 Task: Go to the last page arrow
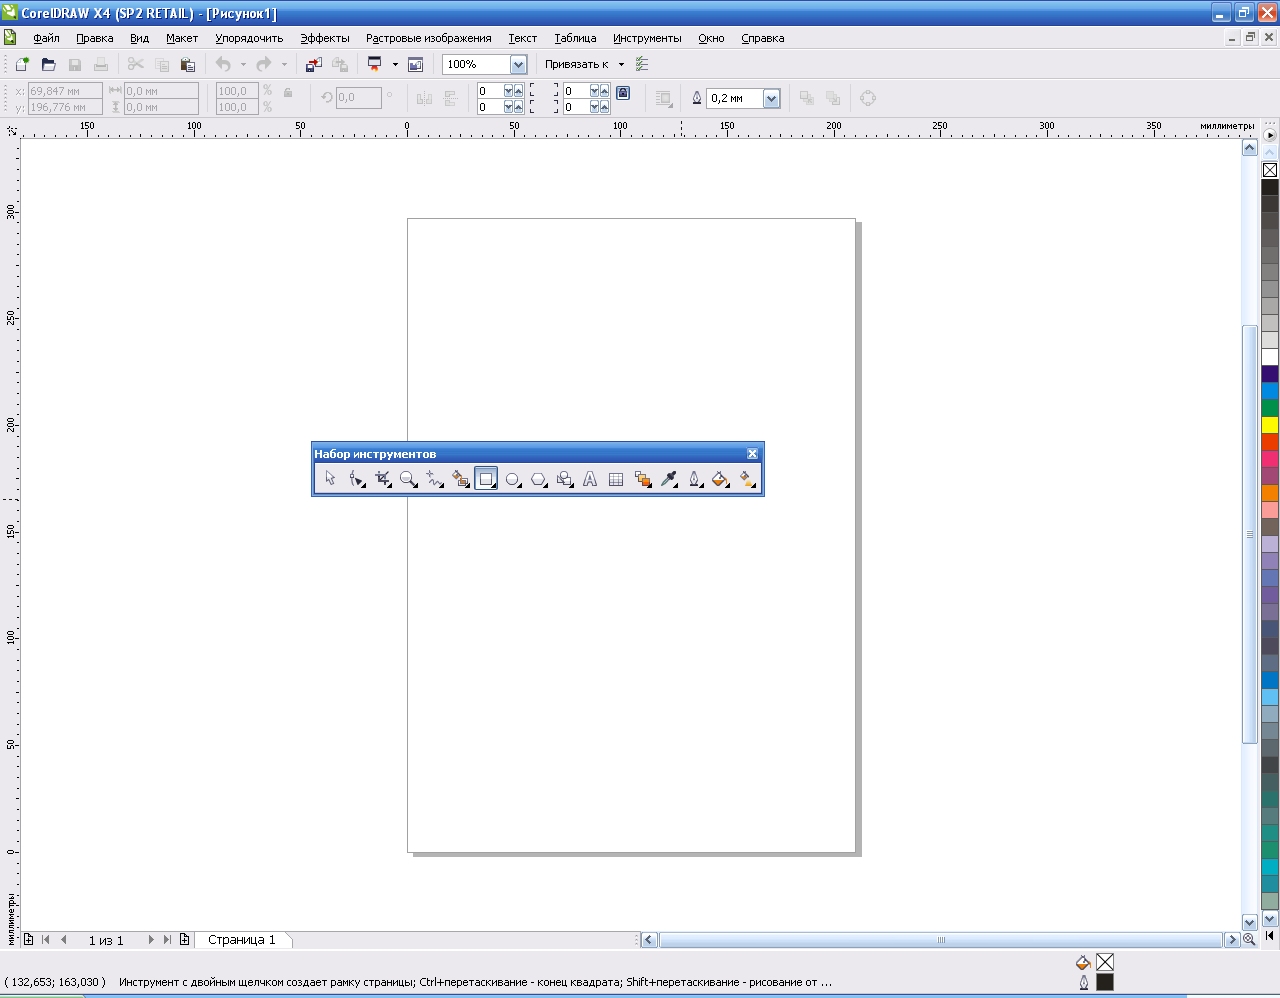pyautogui.click(x=167, y=940)
